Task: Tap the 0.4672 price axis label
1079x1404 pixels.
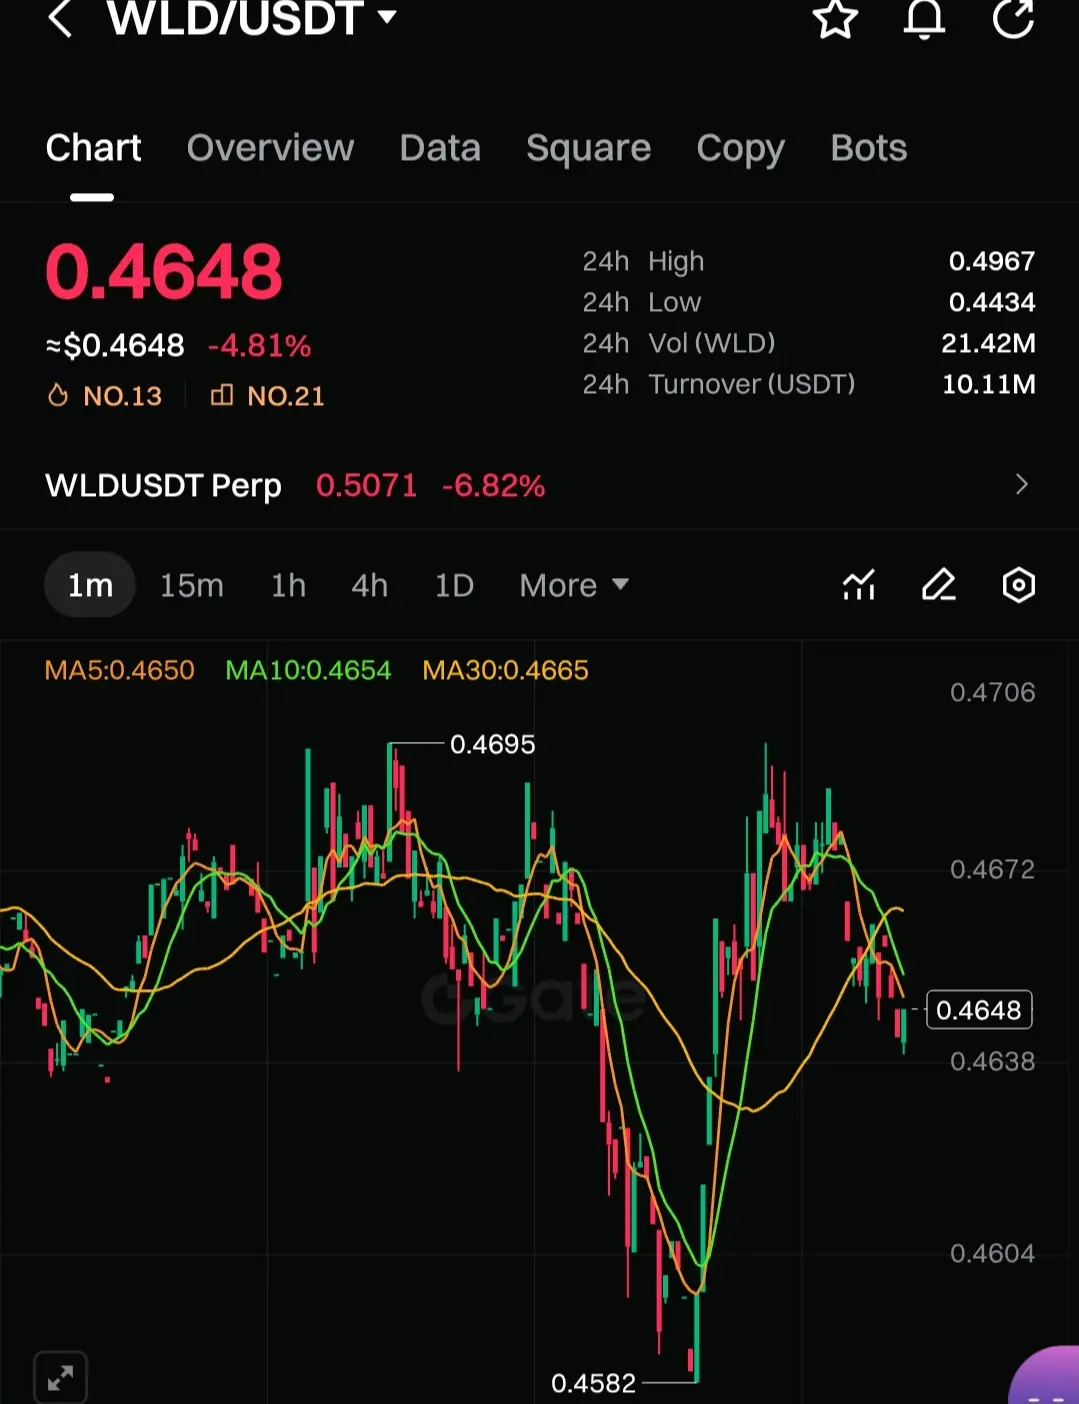Action: coord(992,869)
